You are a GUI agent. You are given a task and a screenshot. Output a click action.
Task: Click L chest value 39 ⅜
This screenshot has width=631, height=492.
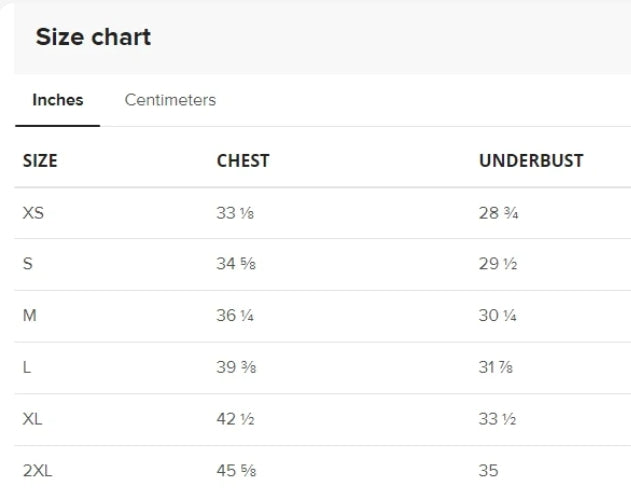[x=236, y=367]
